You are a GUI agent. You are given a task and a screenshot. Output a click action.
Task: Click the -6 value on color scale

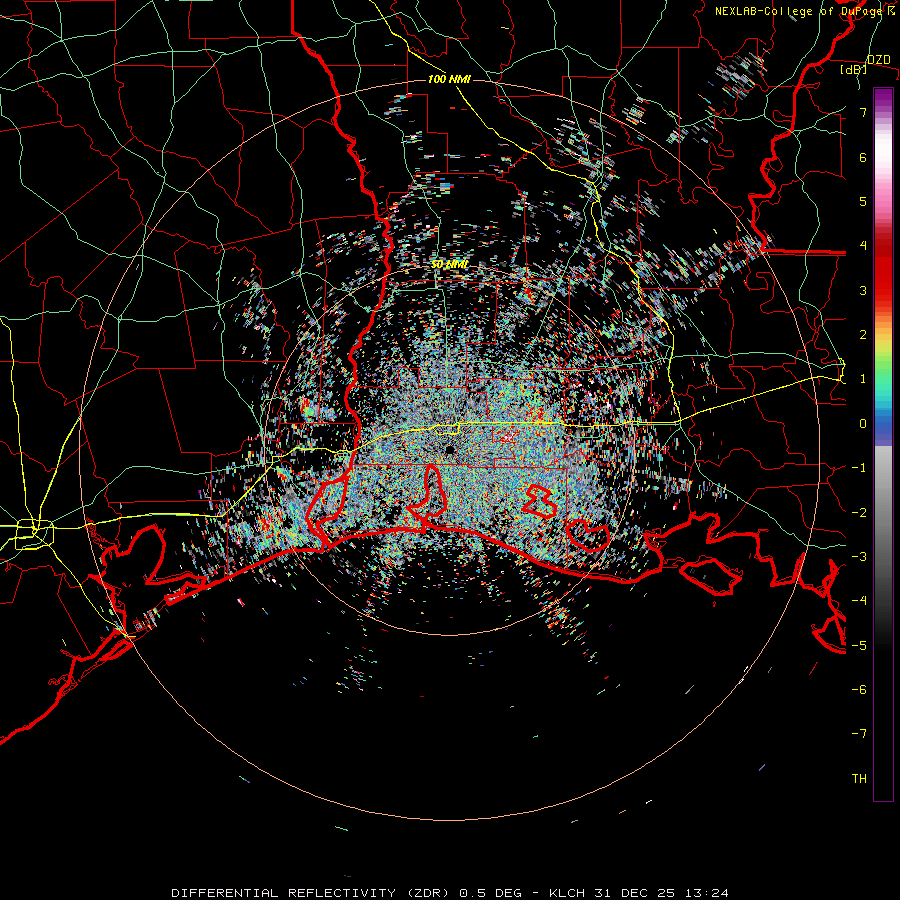click(x=859, y=690)
